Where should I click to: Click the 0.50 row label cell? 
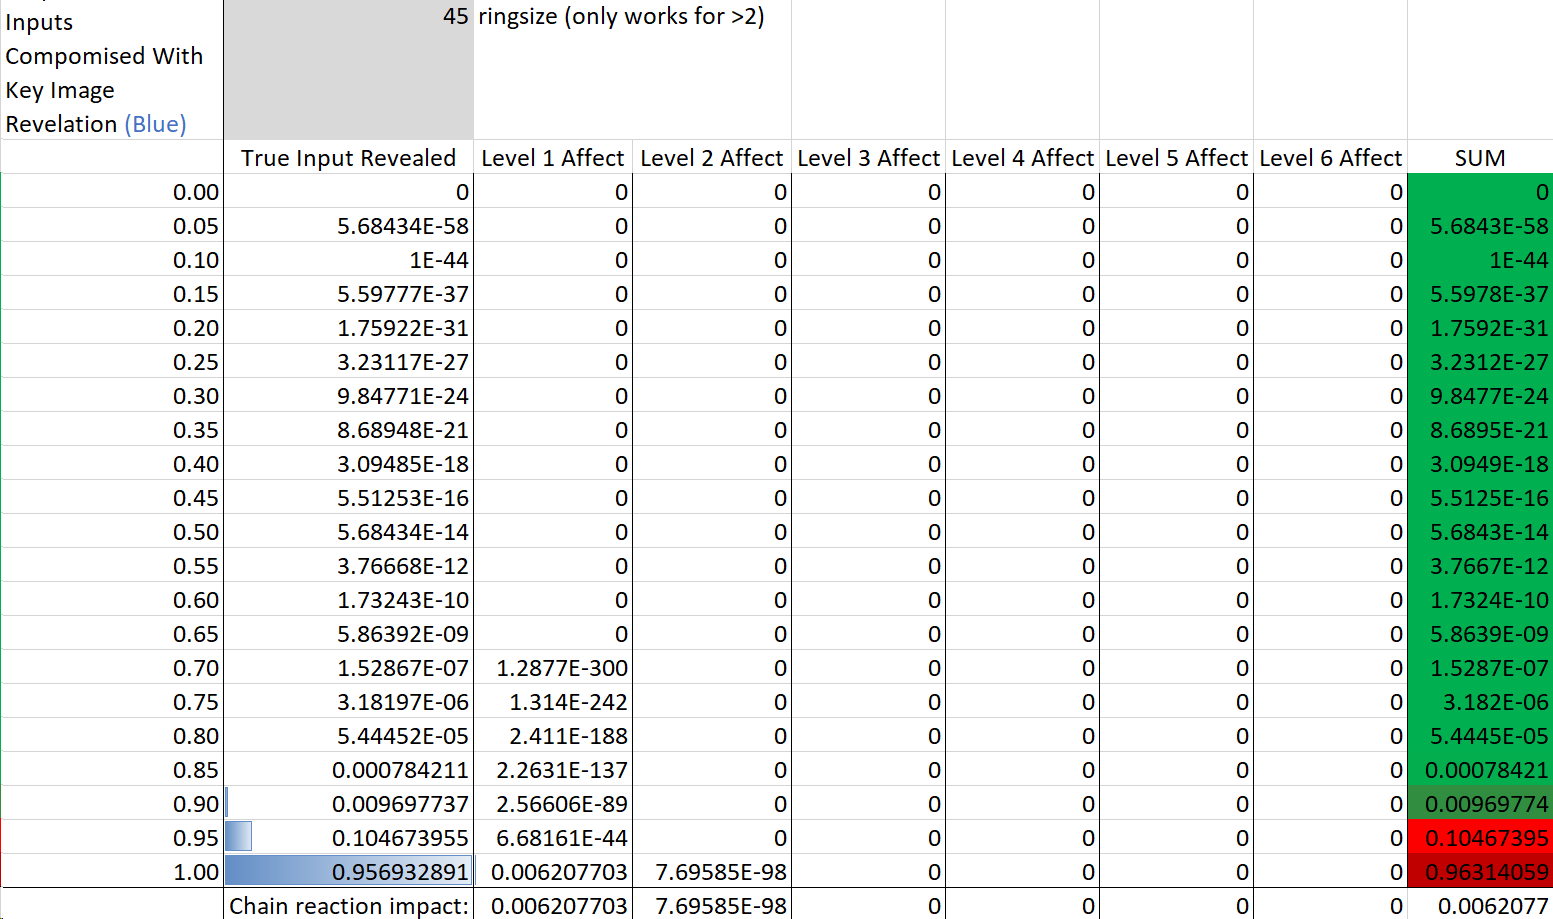112,531
